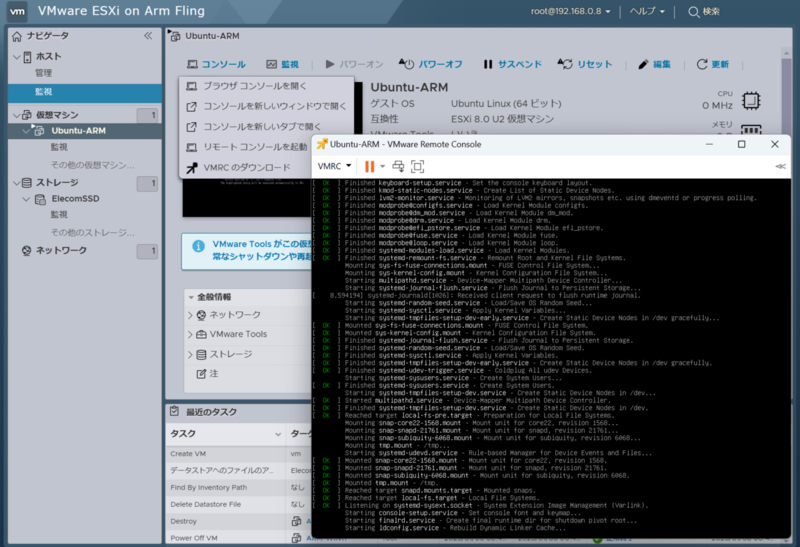Click the virtual machines icon in navigator
This screenshot has height=547, width=800.
click(x=27, y=115)
